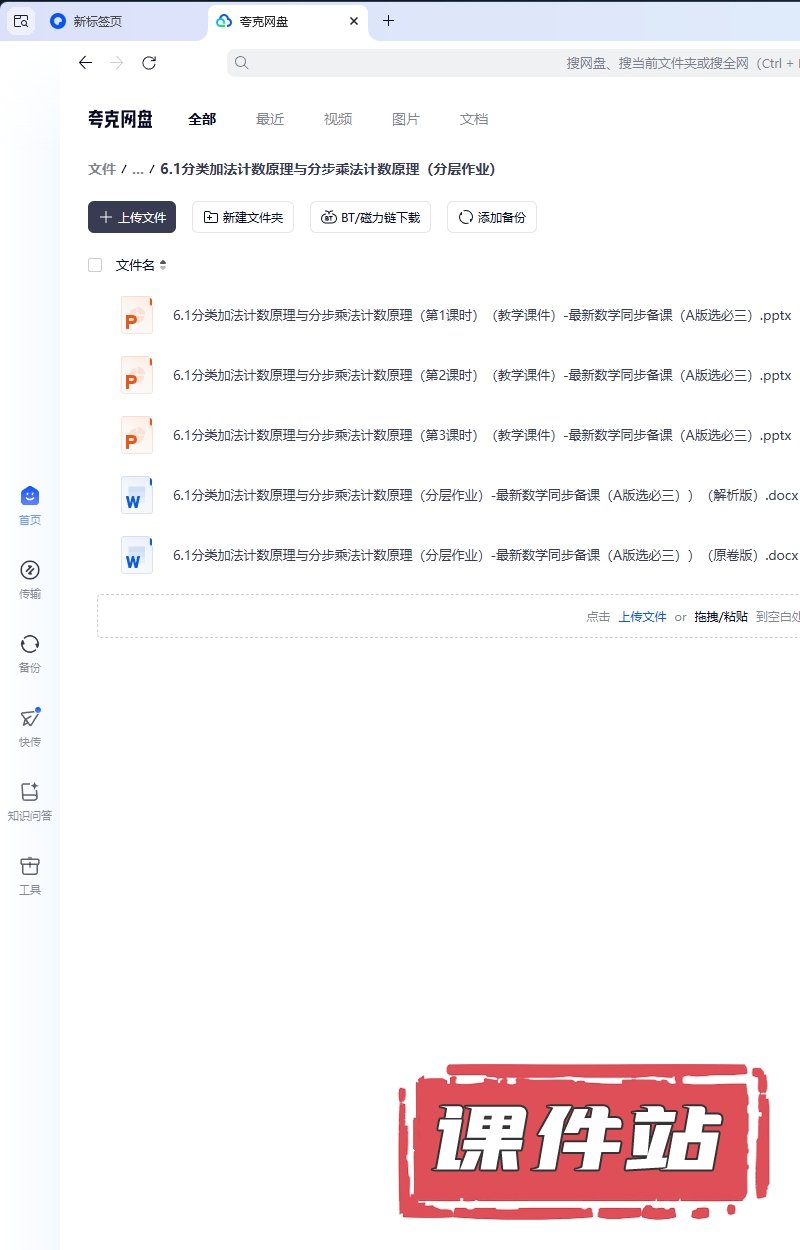The height and width of the screenshot is (1250, 800).
Task: Open the 第1课时 教学课件 pptx file
Action: point(482,315)
